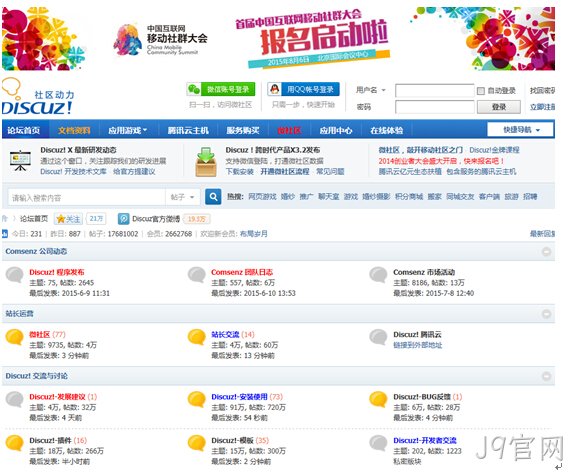The width and height of the screenshot is (577, 472).
Task: Open the 应用游戏 navigation menu
Action: [127, 130]
